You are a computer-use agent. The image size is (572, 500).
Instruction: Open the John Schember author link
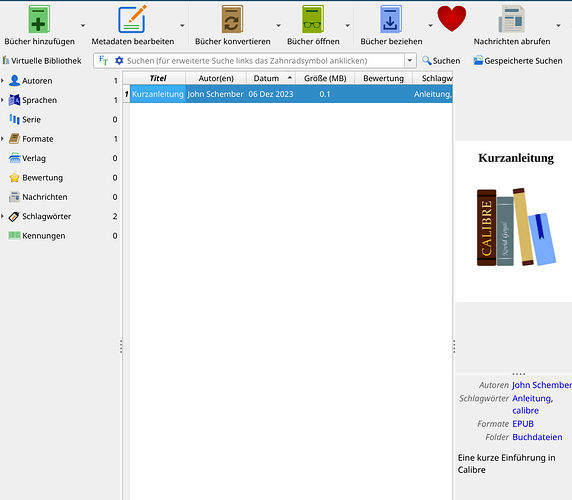542,385
